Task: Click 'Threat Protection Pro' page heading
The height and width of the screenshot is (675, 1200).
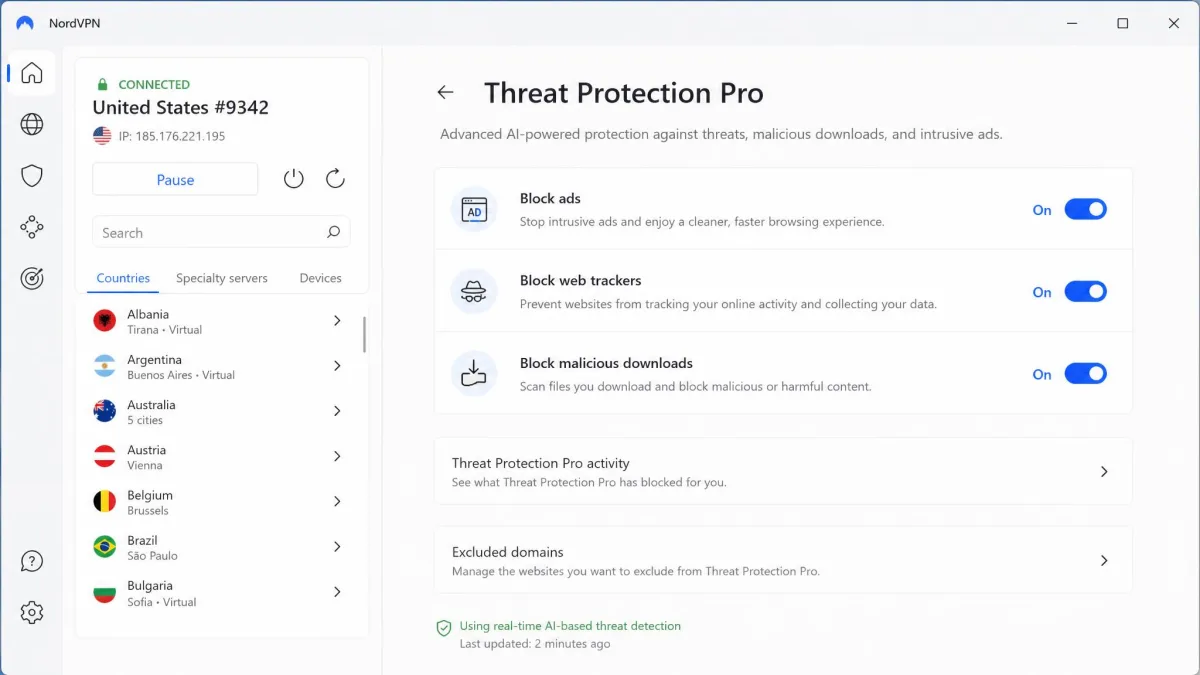Action: [x=624, y=93]
